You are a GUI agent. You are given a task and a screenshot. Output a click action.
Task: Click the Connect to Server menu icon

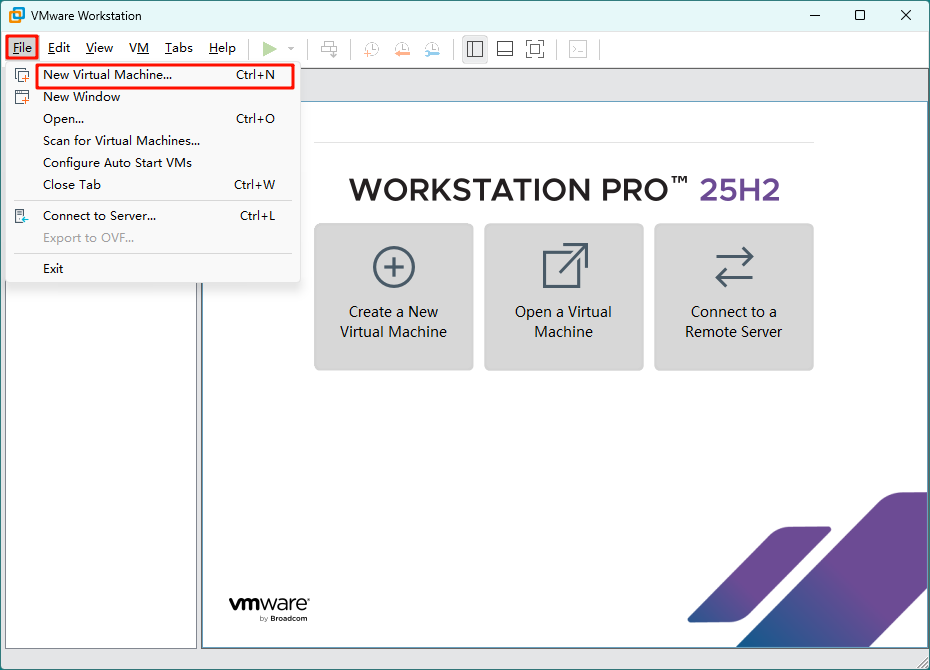pos(21,216)
